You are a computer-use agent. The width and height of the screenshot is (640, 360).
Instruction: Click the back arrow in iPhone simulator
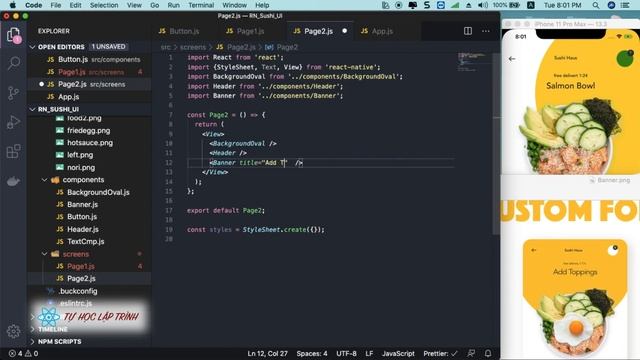512,59
